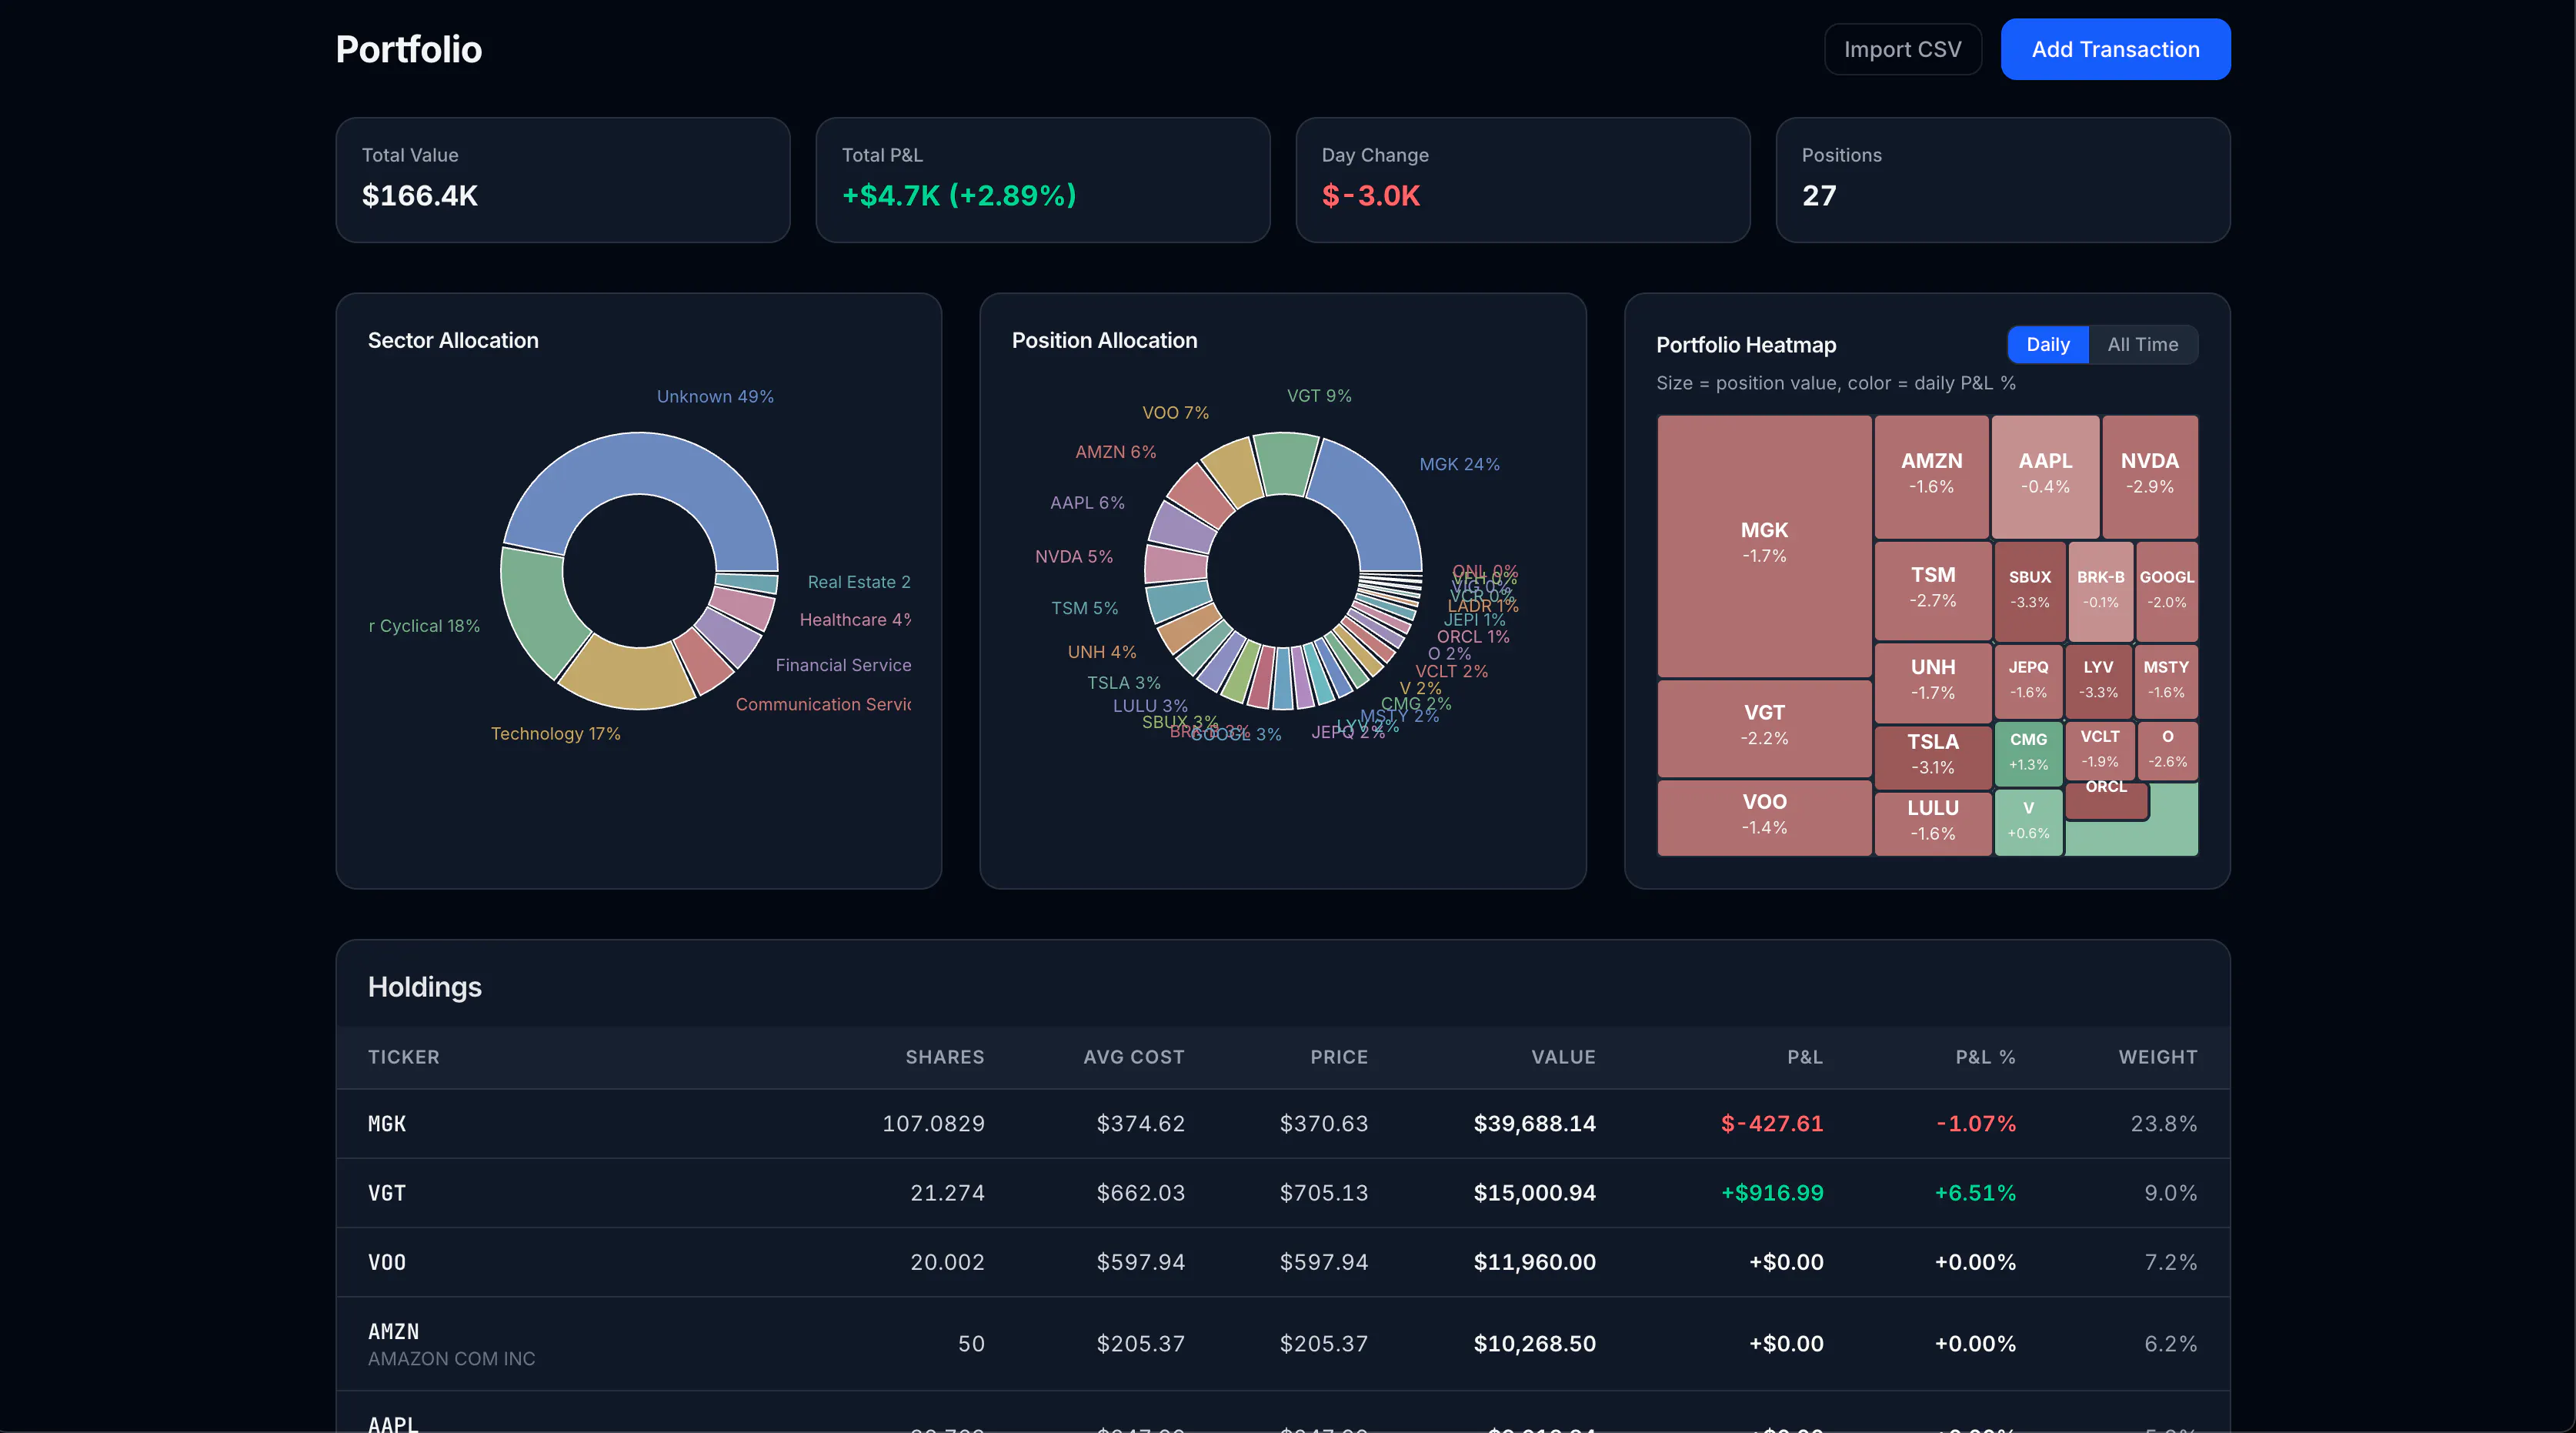Click the $39,688.14 value cell
This screenshot has width=2576, height=1433.
coord(1534,1124)
